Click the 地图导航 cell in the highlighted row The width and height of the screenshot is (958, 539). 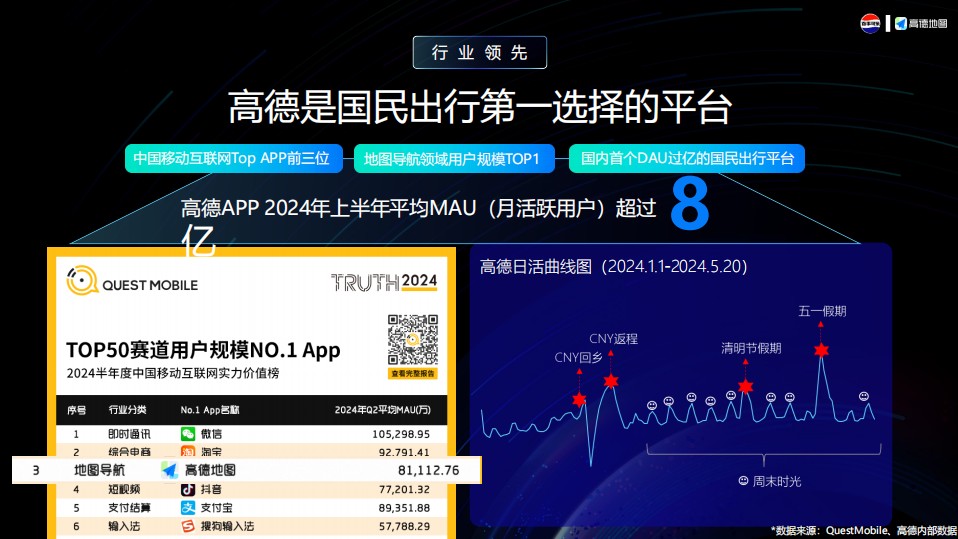(x=99, y=470)
